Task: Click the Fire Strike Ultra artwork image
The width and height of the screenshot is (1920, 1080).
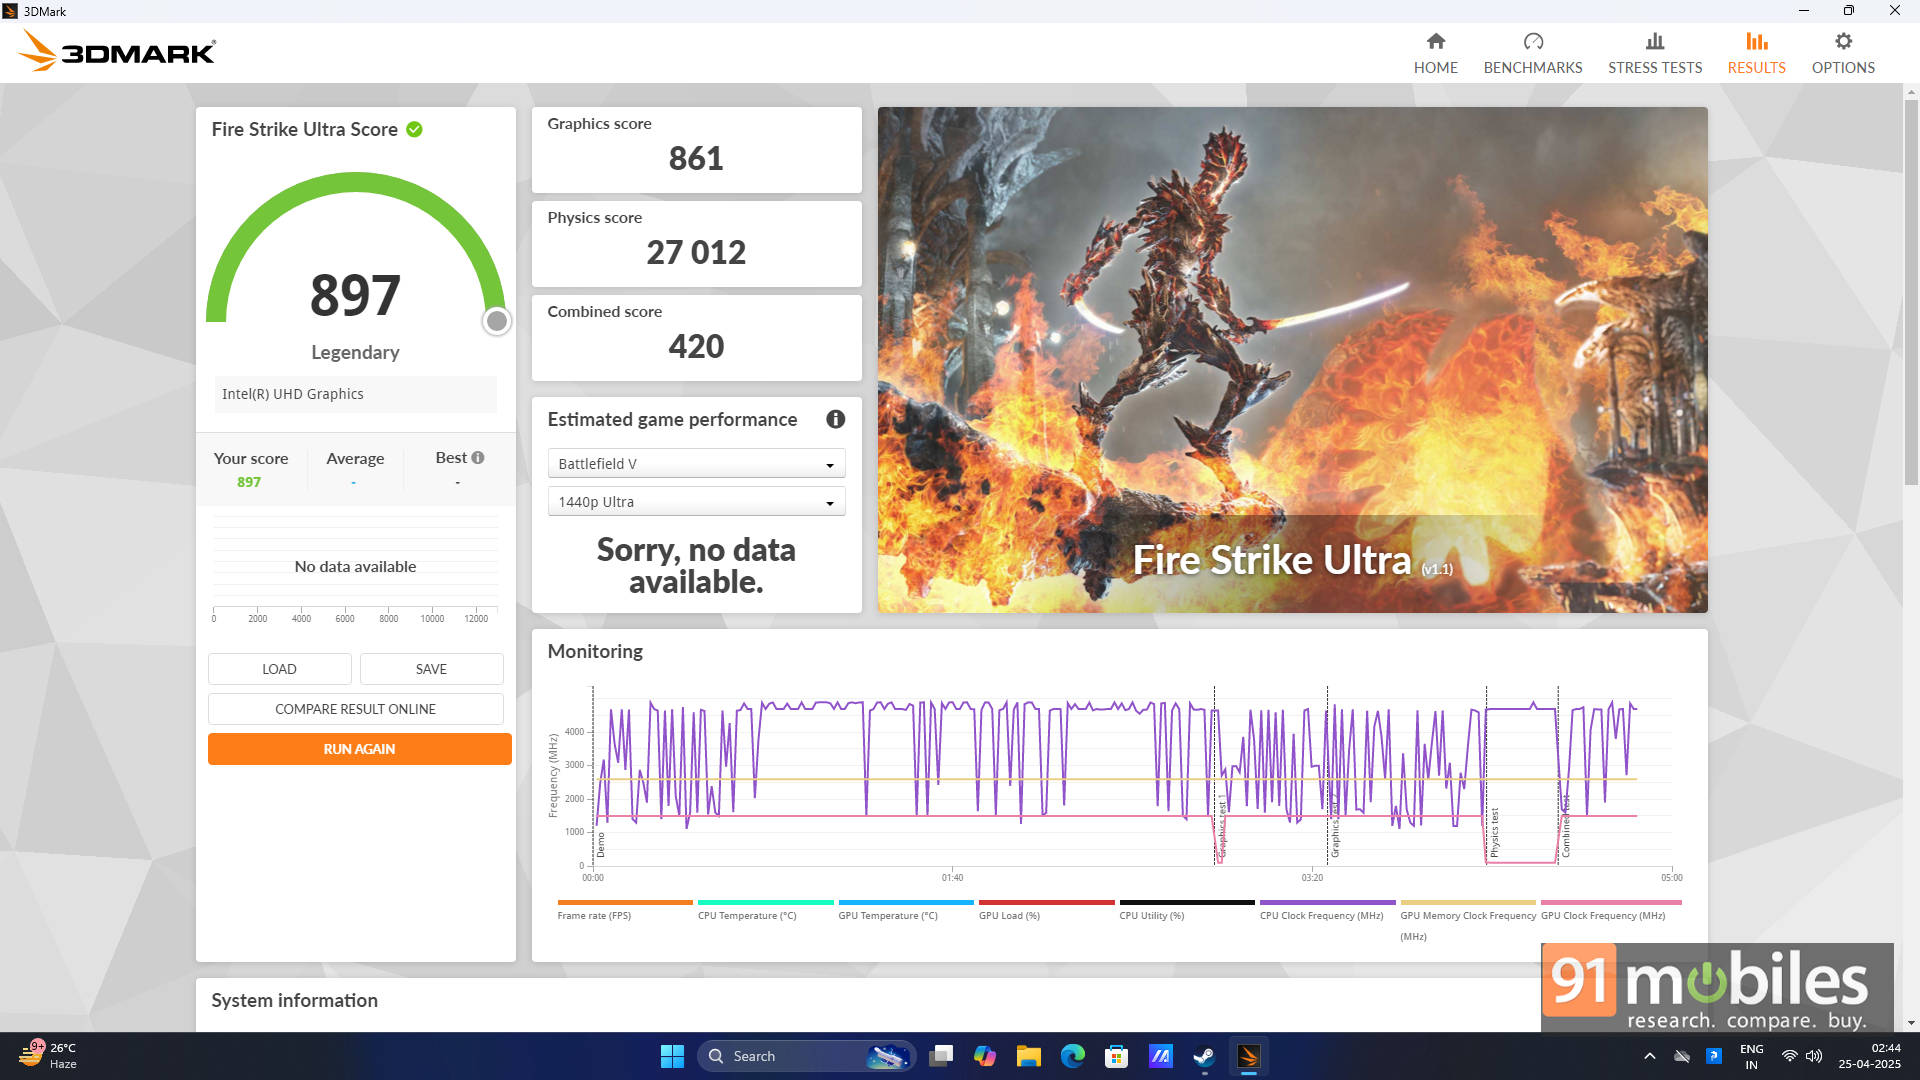Action: coord(1292,360)
